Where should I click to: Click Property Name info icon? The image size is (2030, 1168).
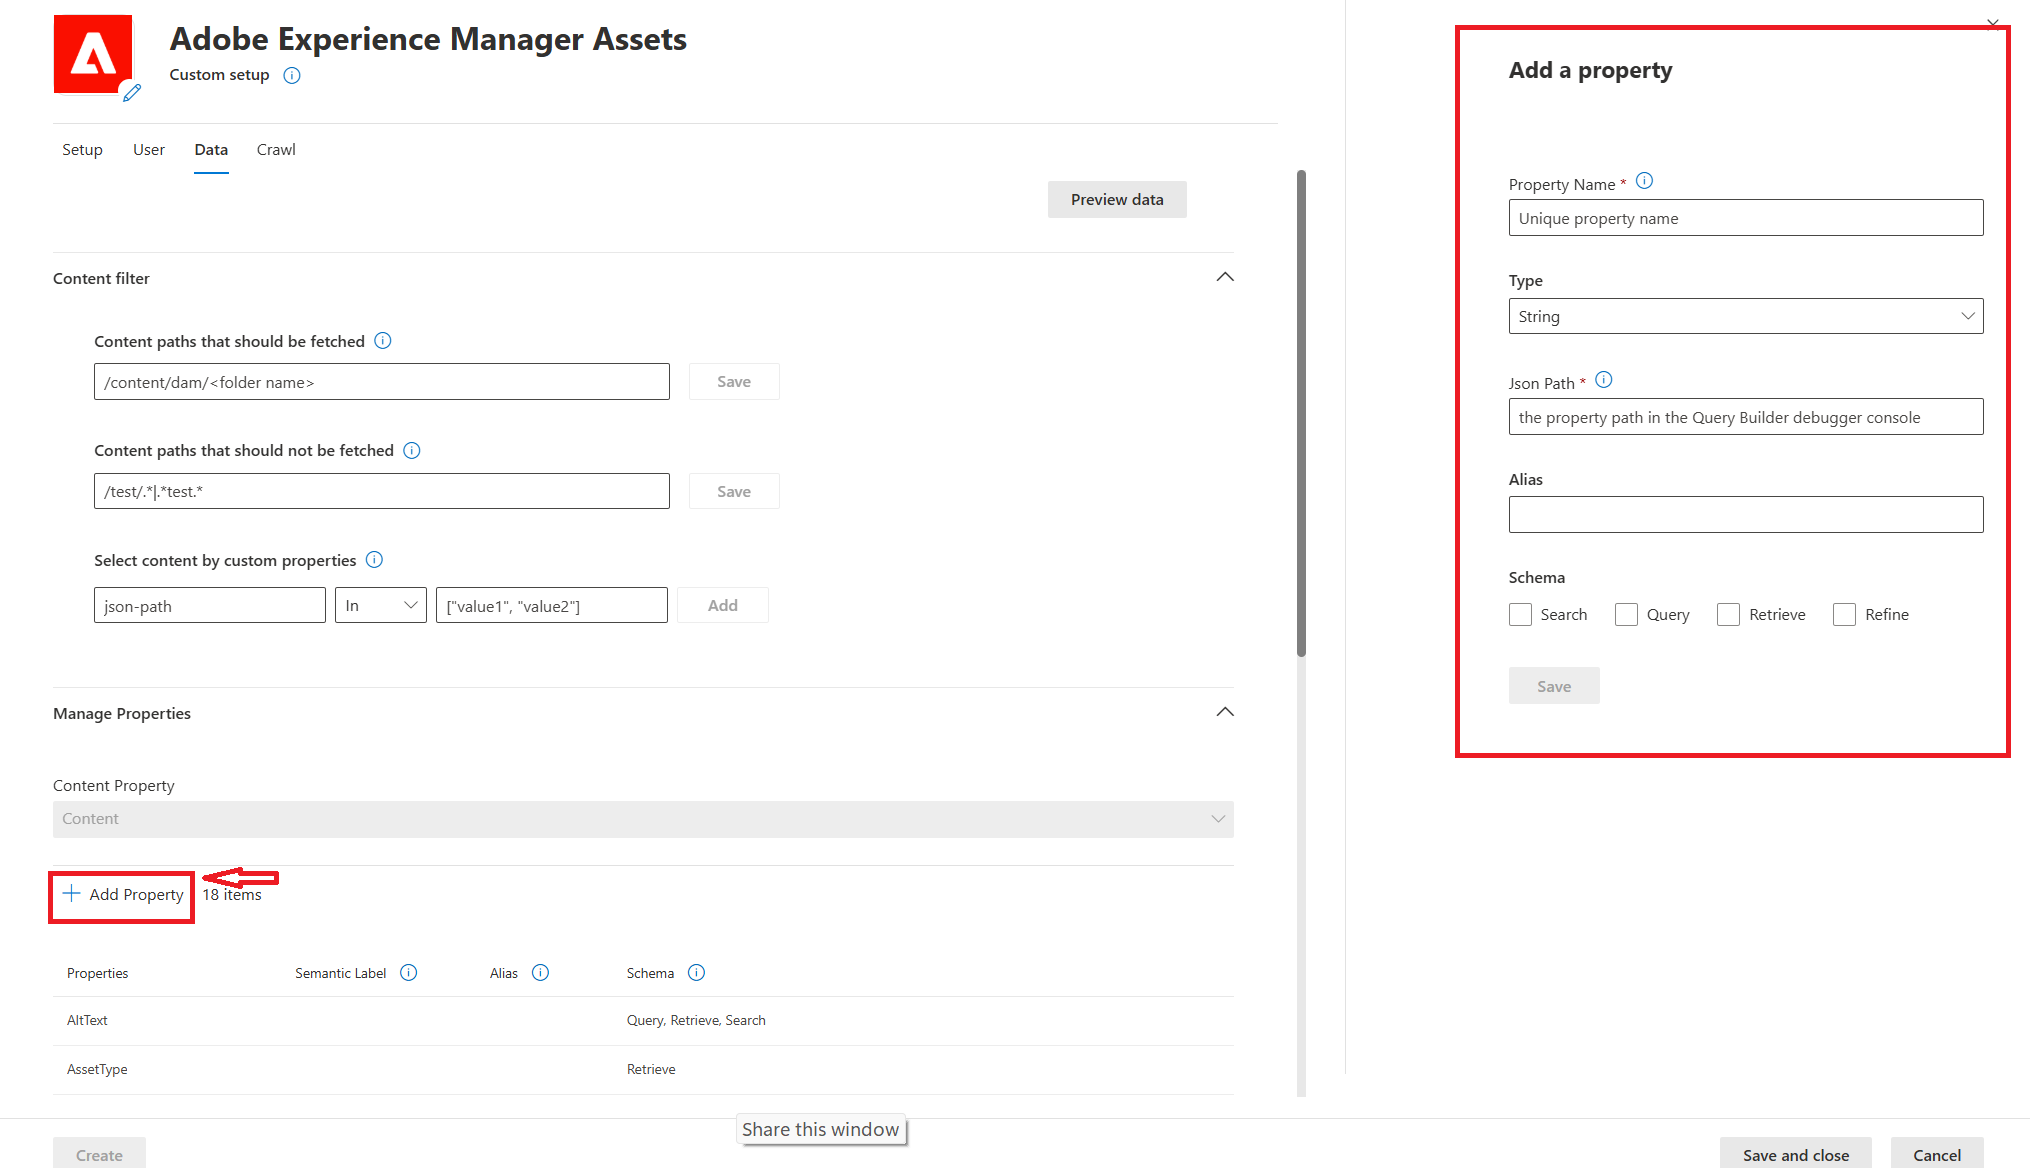tap(1645, 181)
